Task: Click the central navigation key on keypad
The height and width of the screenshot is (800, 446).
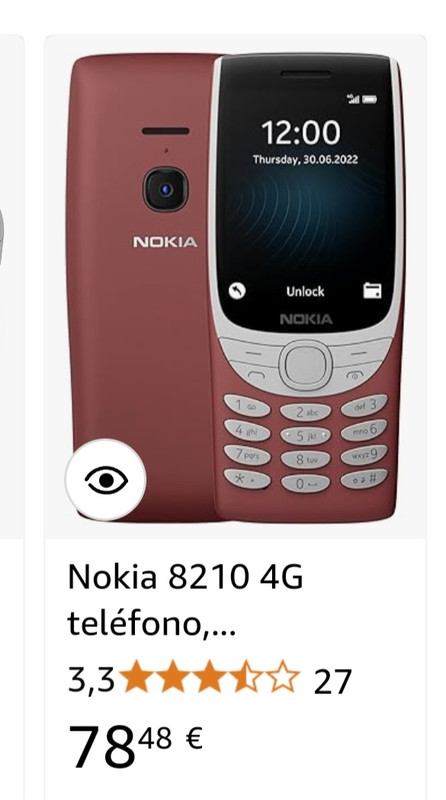Action: (x=306, y=366)
